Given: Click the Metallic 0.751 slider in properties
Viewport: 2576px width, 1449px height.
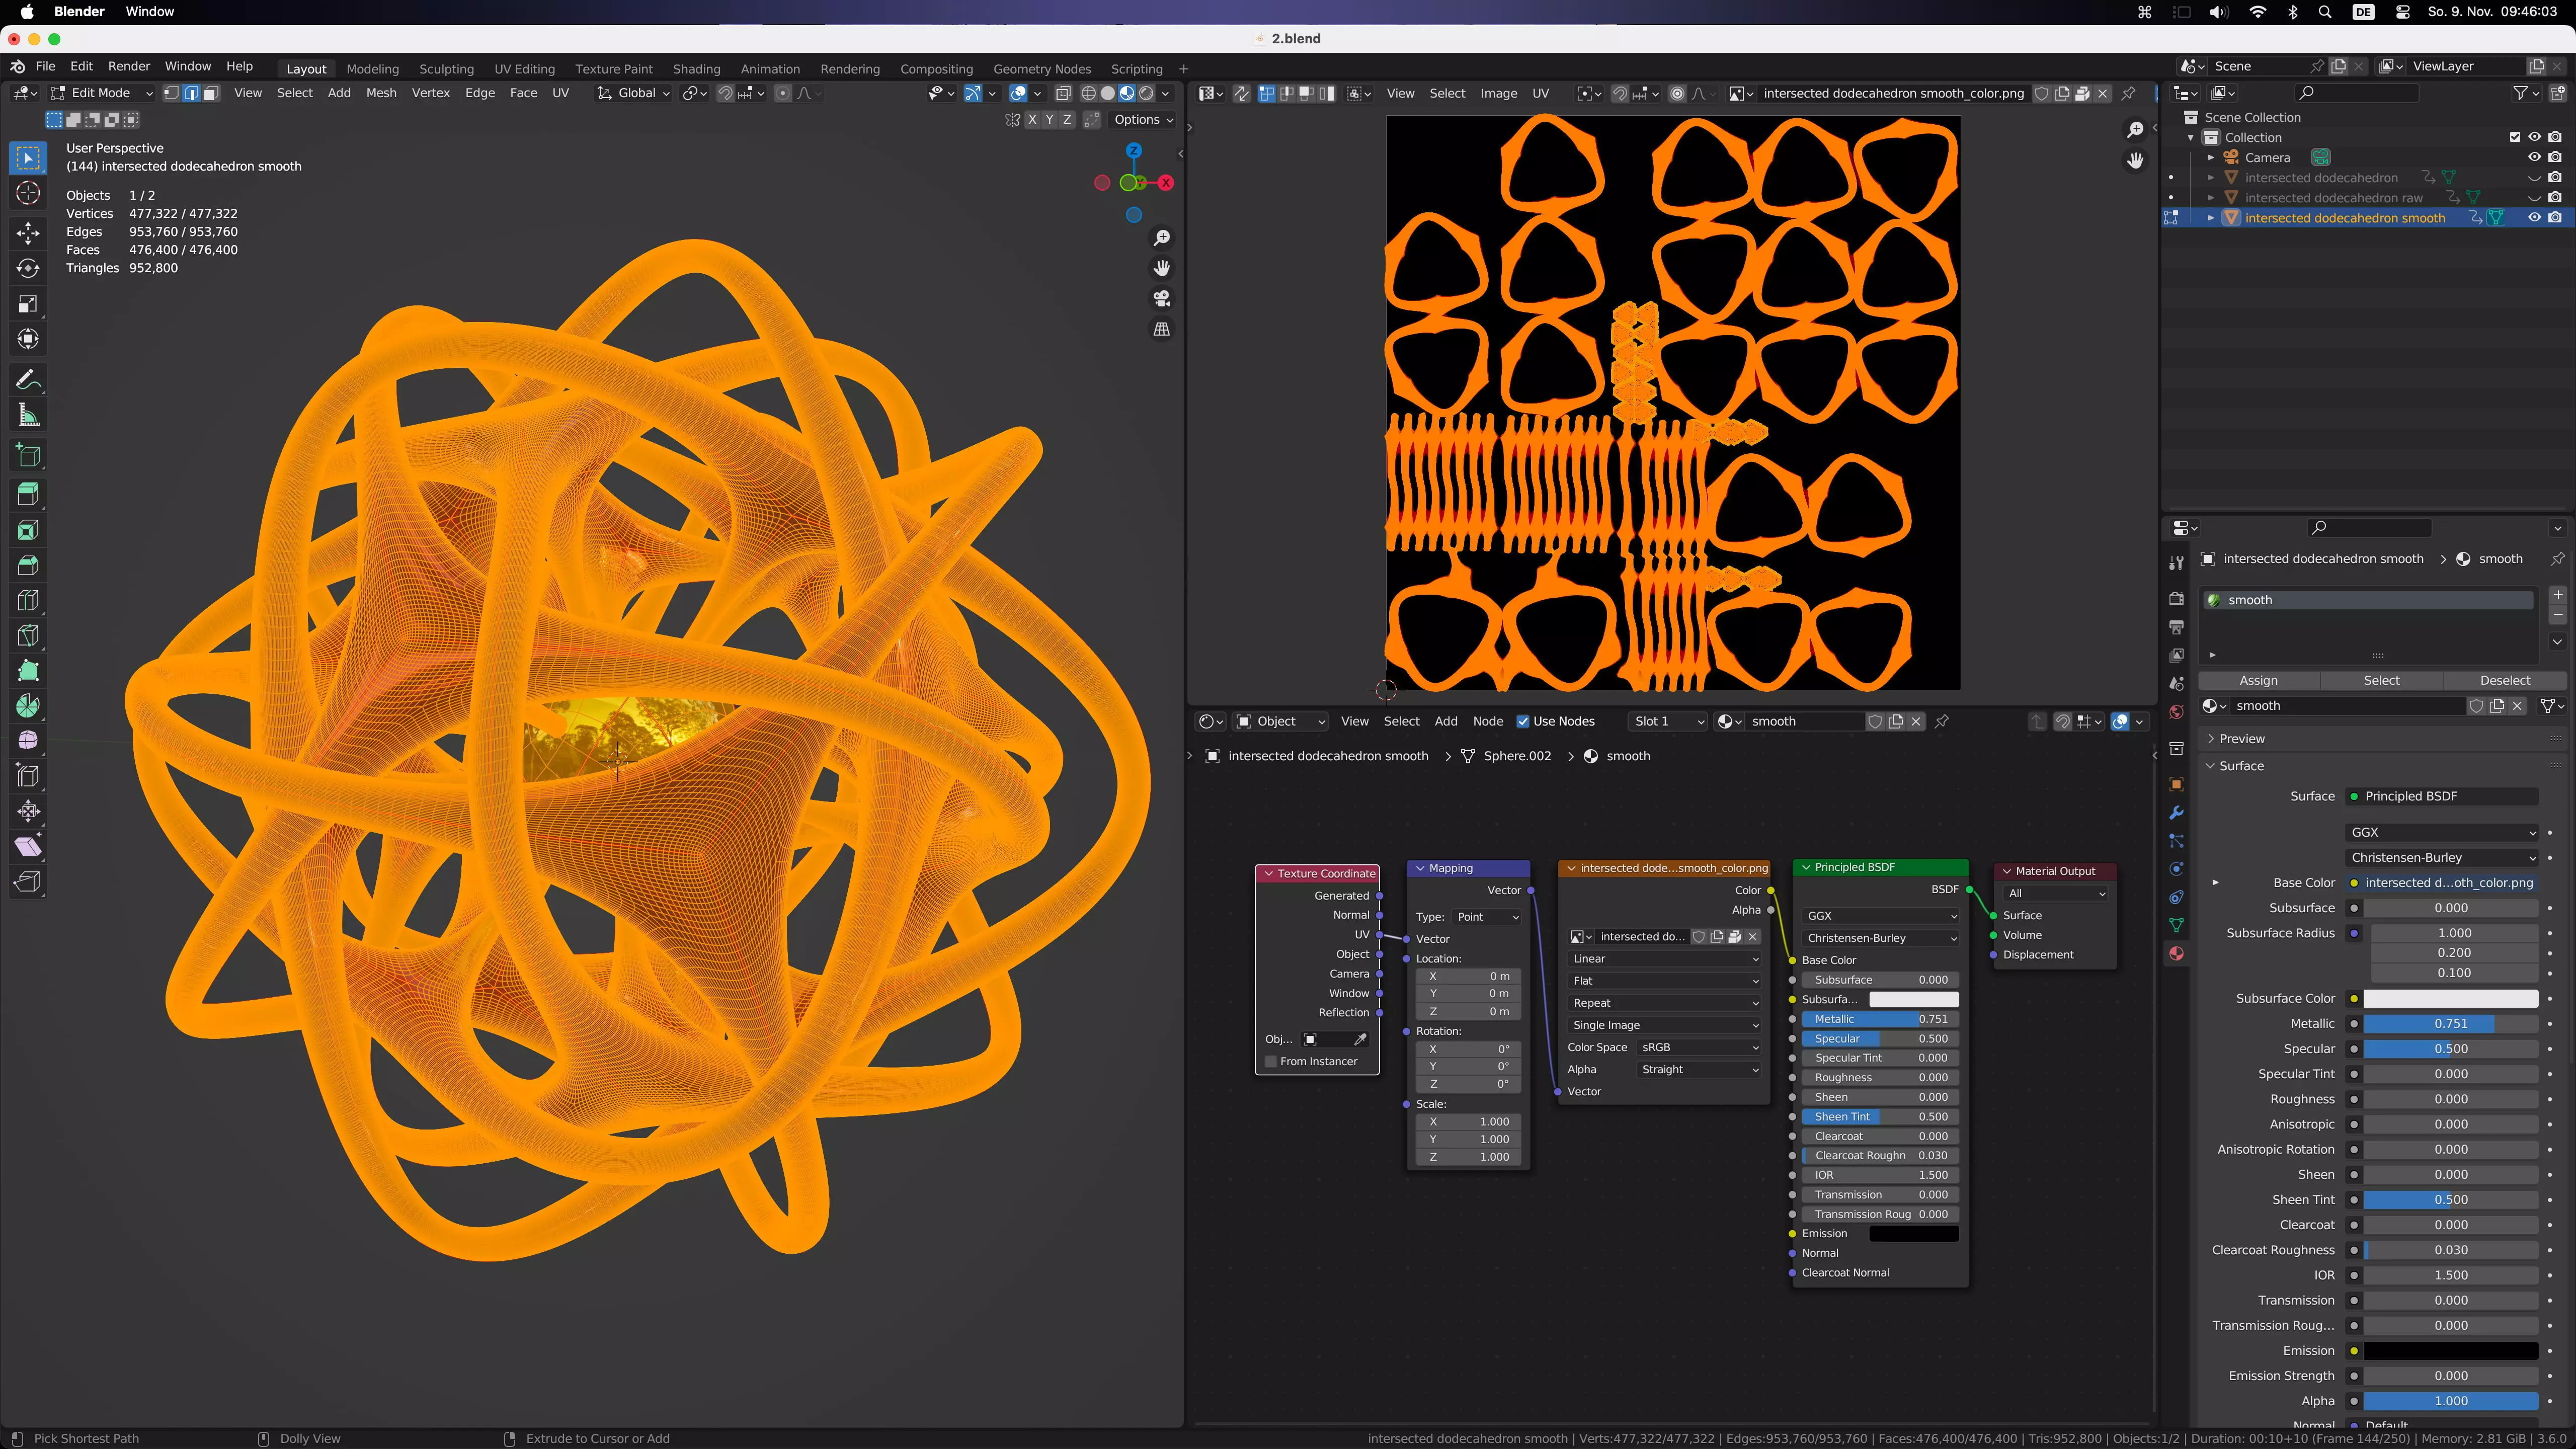Looking at the screenshot, I should (x=2450, y=1024).
